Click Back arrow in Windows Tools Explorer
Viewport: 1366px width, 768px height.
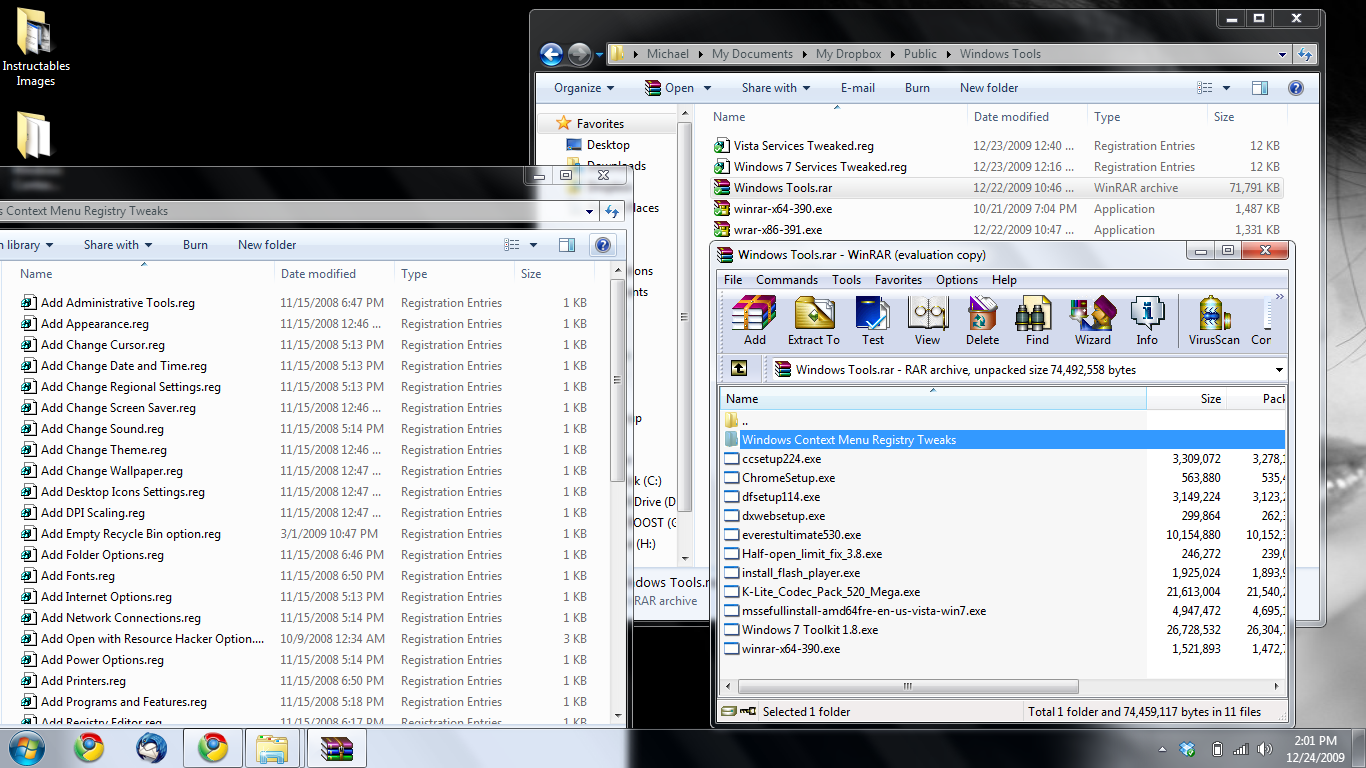pyautogui.click(x=551, y=54)
